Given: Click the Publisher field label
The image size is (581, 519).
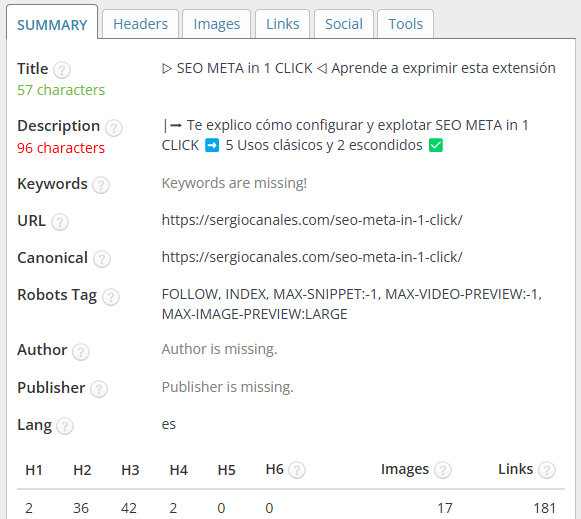Looking at the screenshot, I should point(51,387).
